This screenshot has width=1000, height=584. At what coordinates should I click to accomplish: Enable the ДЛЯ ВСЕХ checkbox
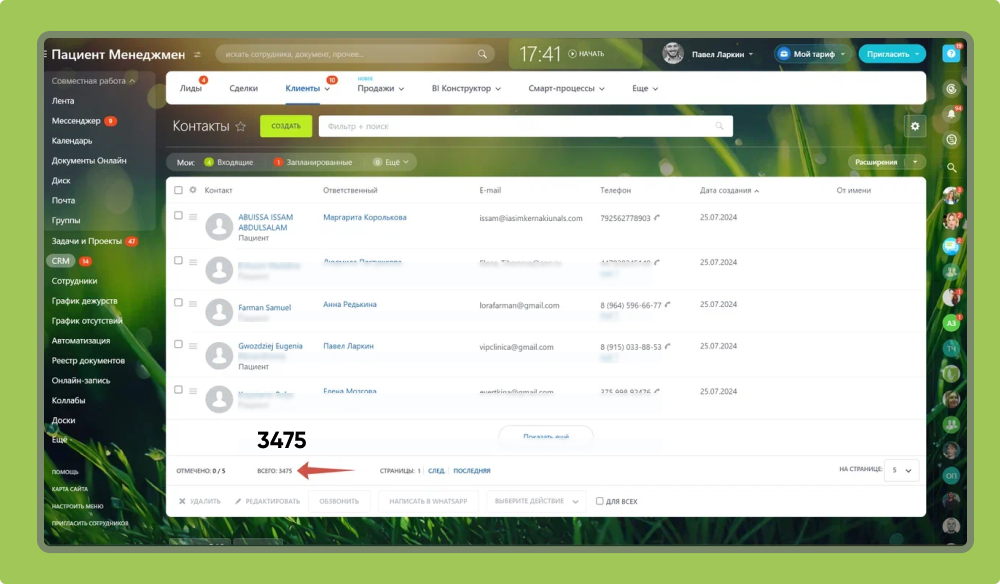[599, 501]
